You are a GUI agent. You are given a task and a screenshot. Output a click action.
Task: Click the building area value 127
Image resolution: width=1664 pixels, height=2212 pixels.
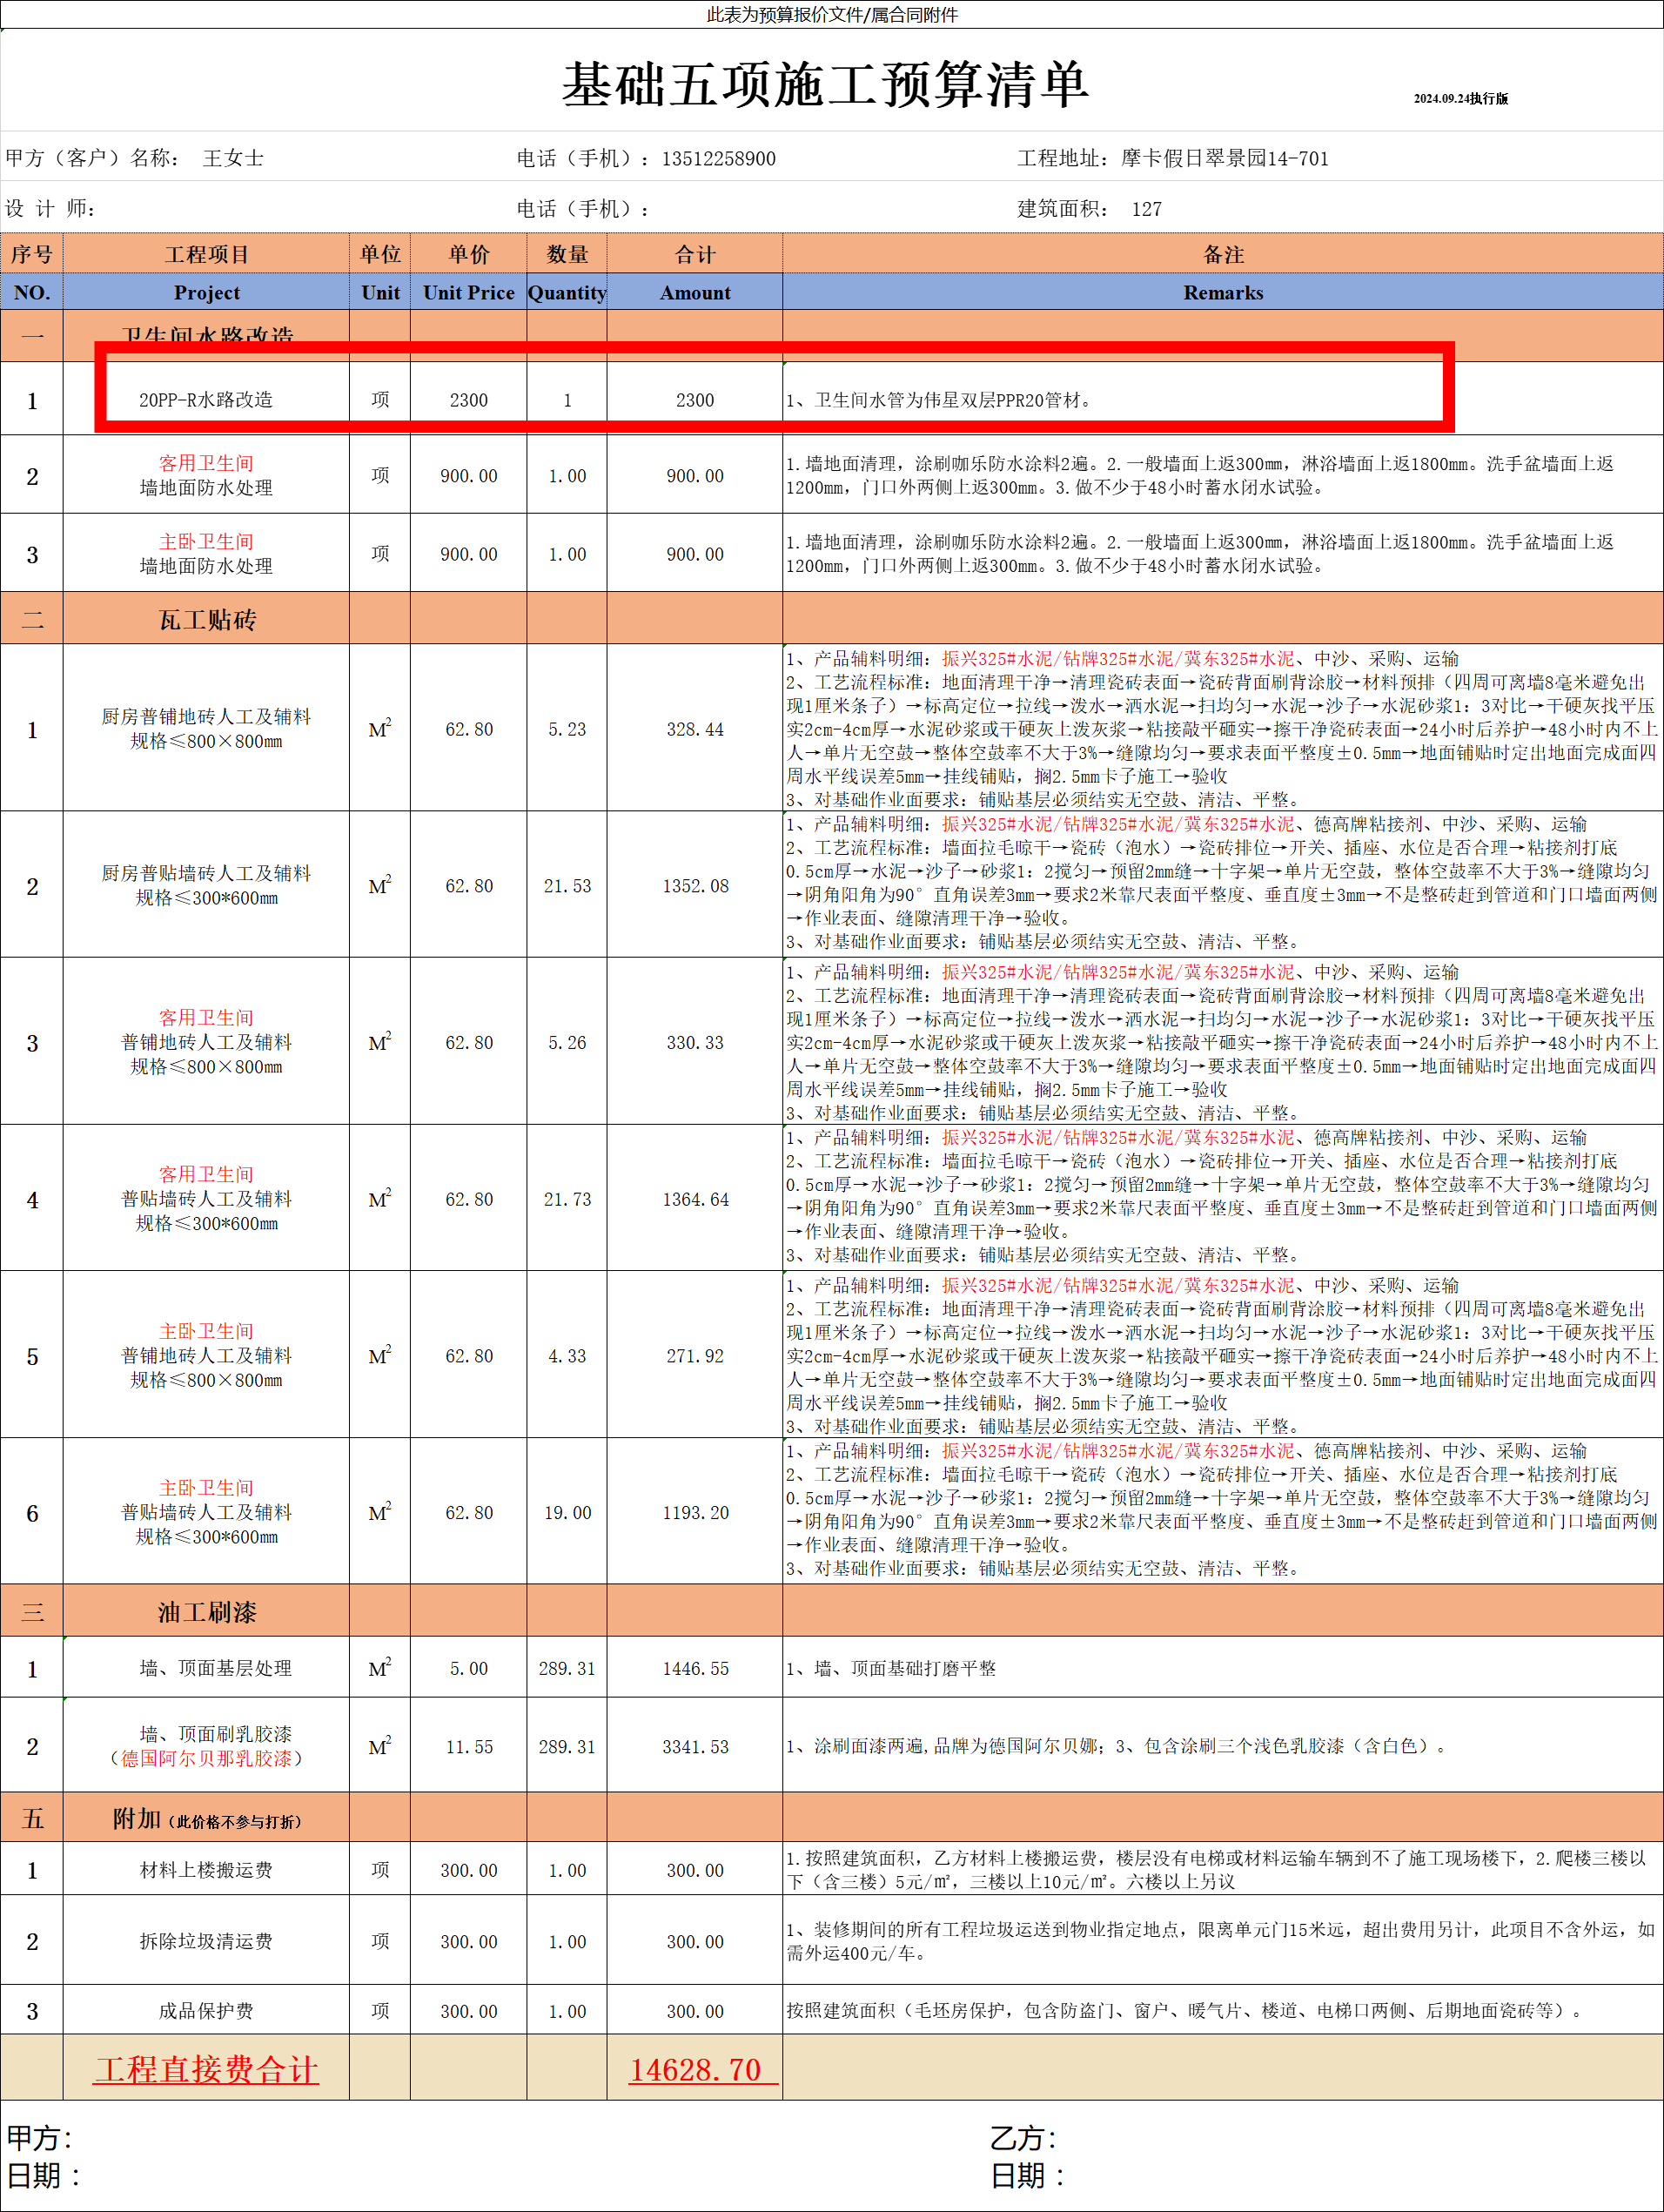point(1146,209)
